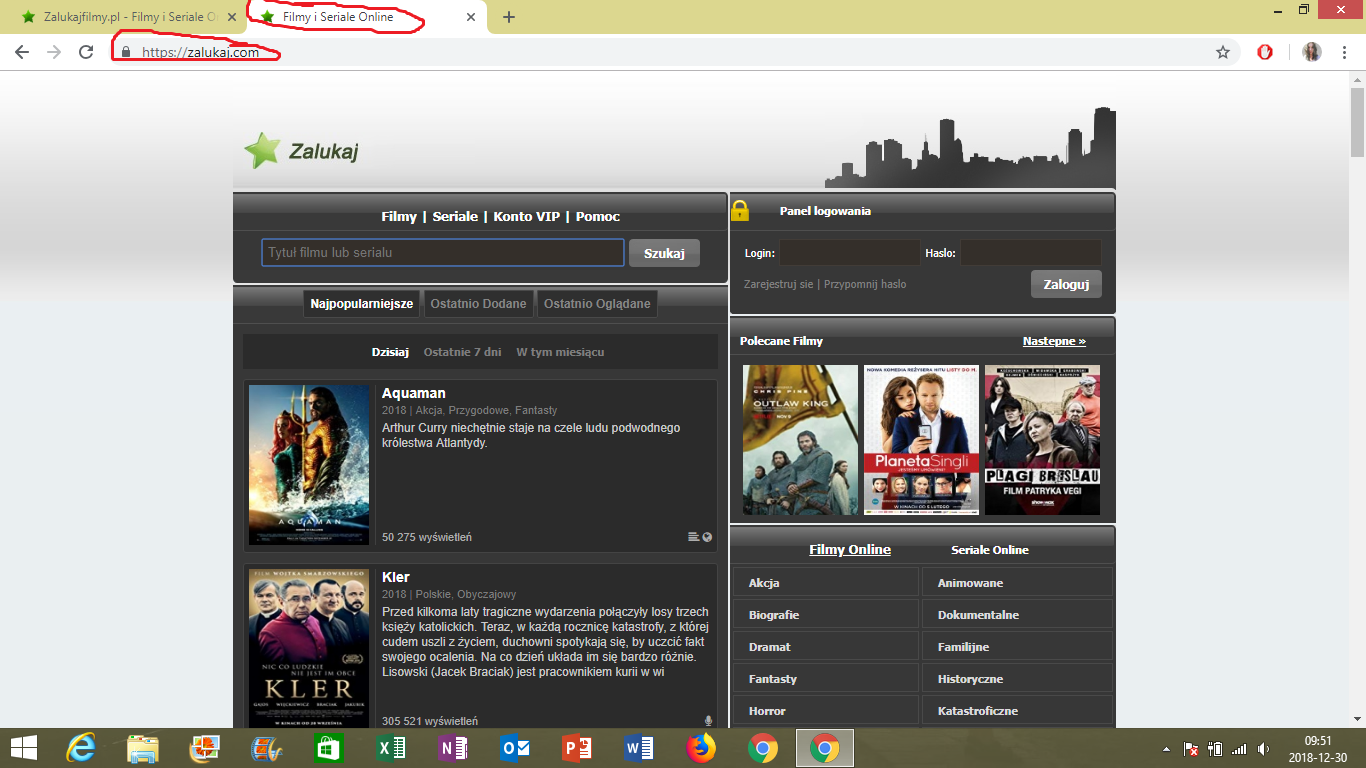This screenshot has width=1366, height=768.
Task: Click the subtitles lines icon in Aquaman's row
Action: 694,537
